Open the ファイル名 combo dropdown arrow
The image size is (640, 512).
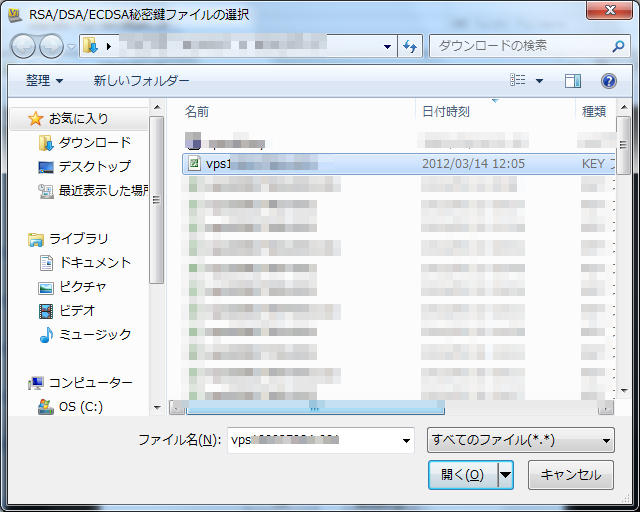pos(406,441)
